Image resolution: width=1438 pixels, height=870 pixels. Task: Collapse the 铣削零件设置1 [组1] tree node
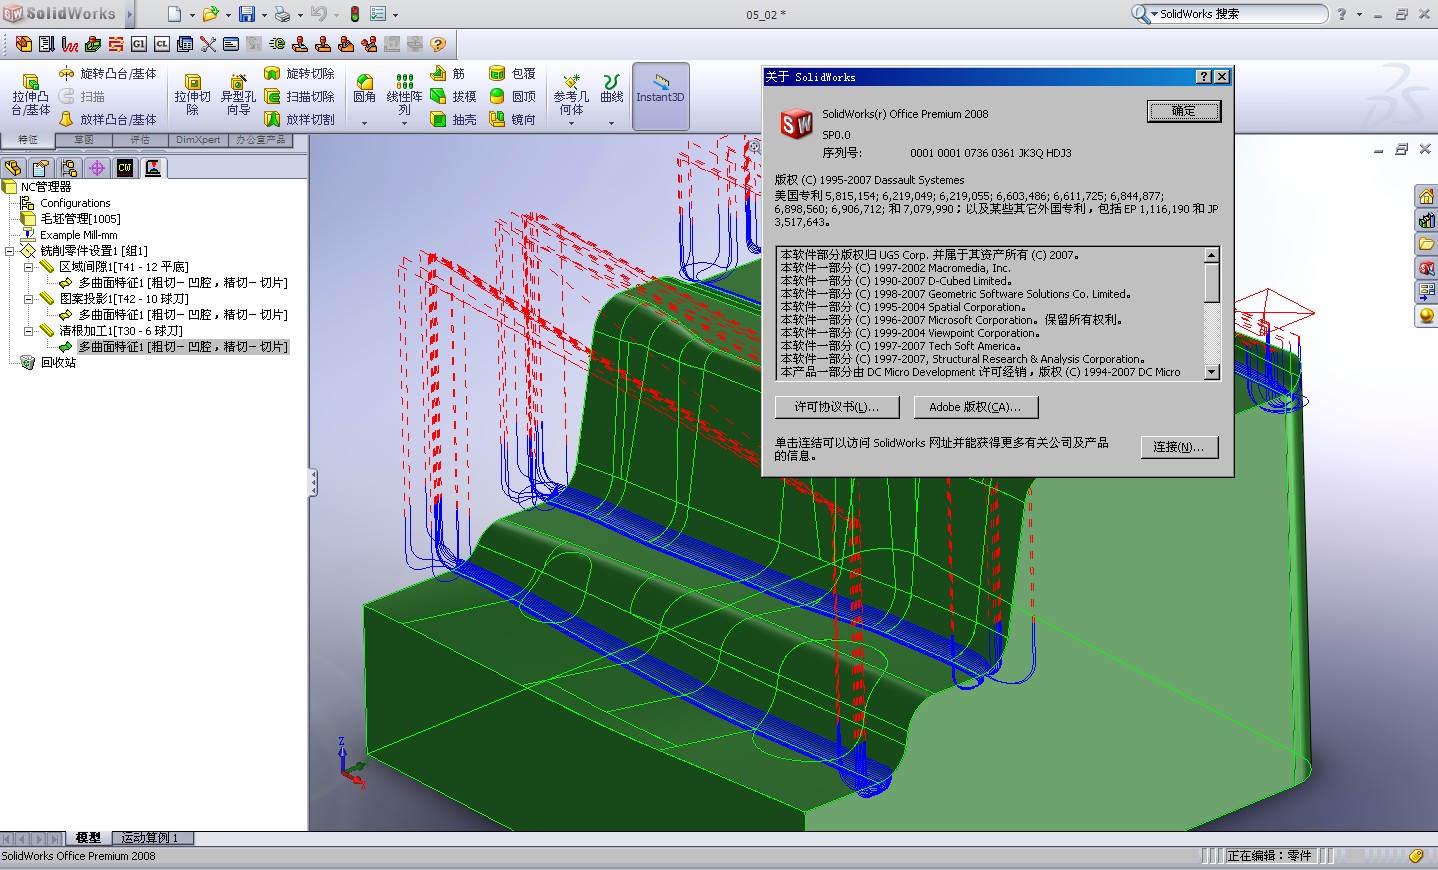coord(10,251)
